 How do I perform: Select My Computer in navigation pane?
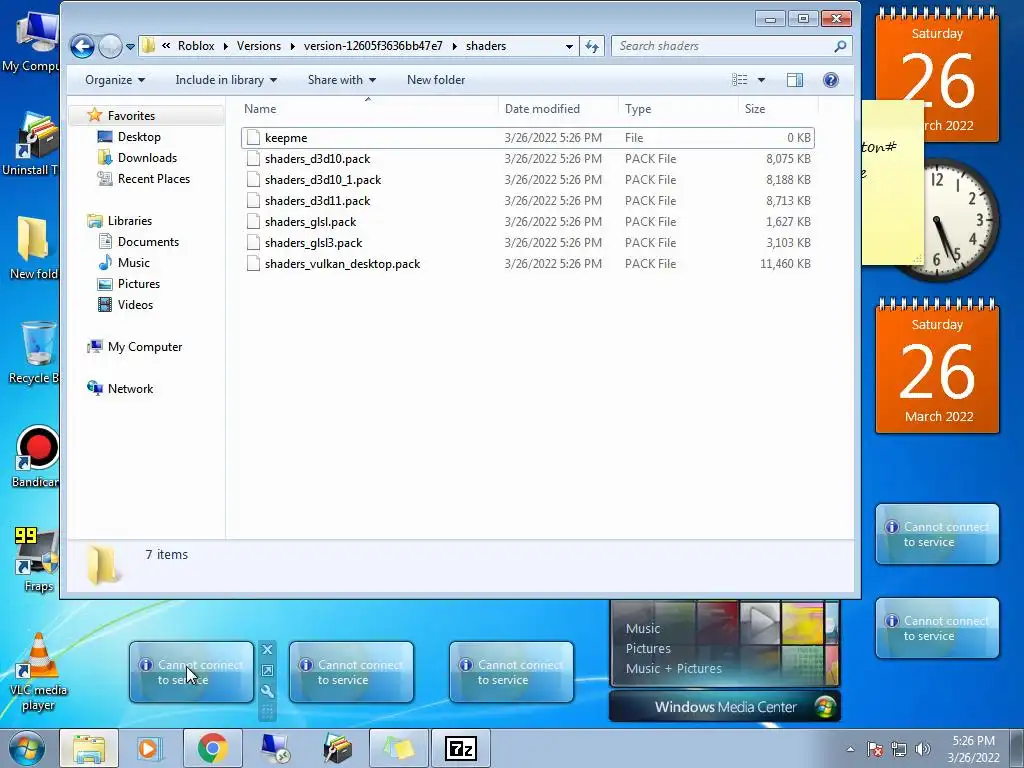(x=135, y=347)
